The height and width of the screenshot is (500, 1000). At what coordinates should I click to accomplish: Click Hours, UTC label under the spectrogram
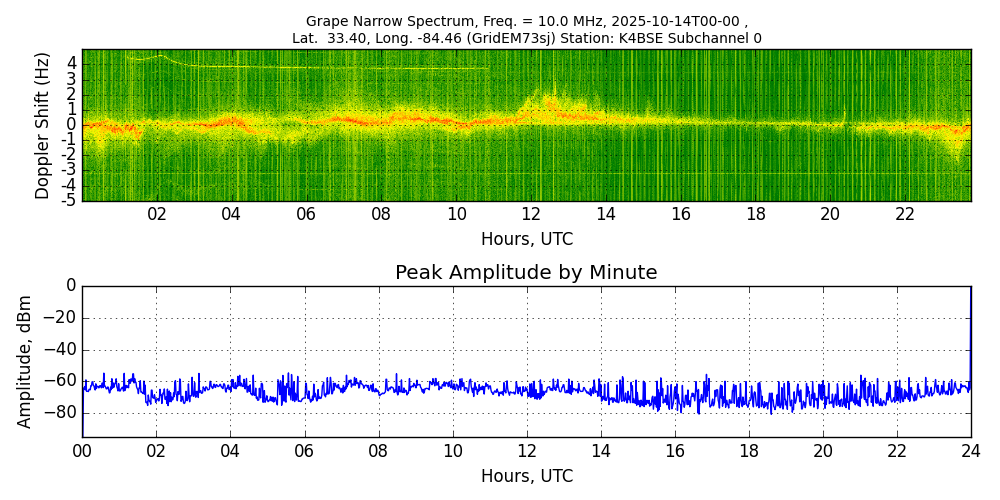[526, 239]
